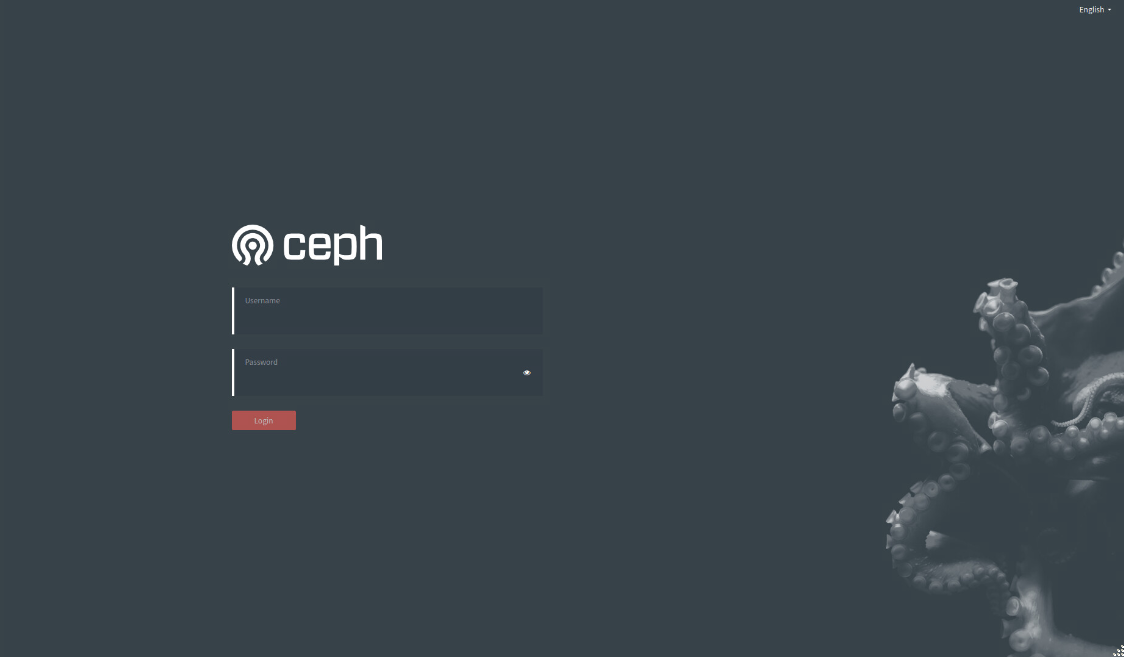
Task: Click the white accent bar of Username field
Action: 233,311
